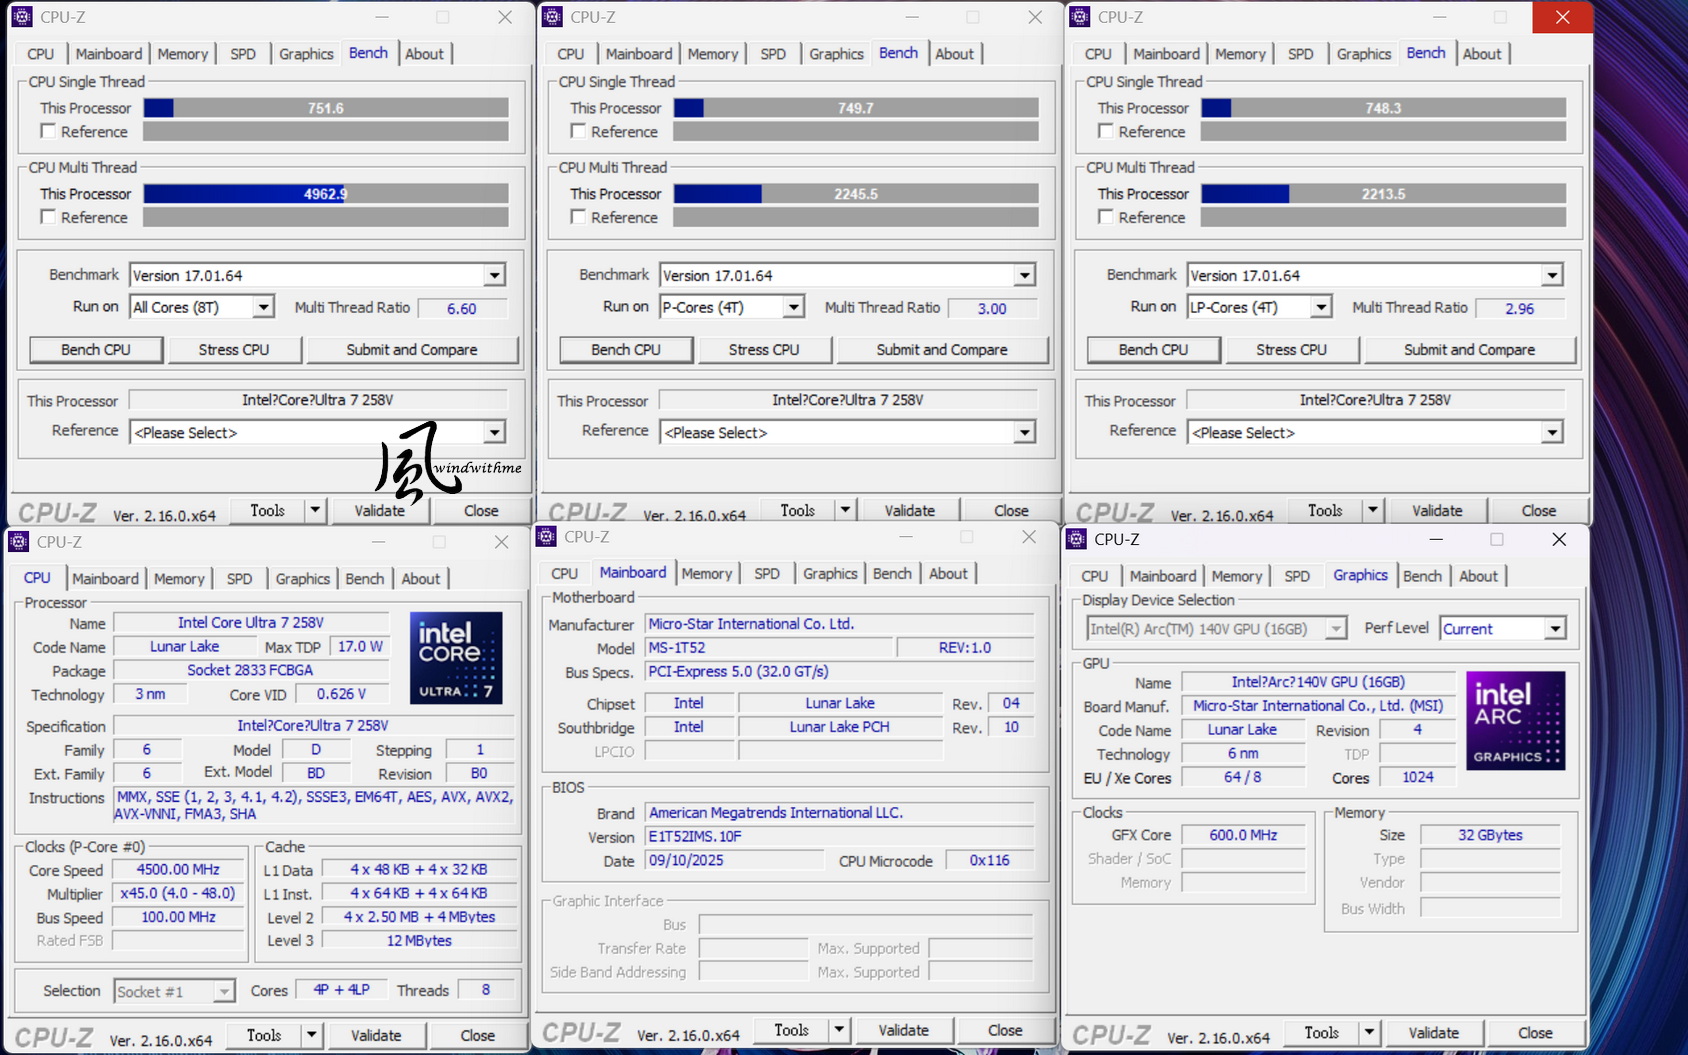
Task: Click Submit and Compare in LP-Cores window
Action: coord(1468,350)
